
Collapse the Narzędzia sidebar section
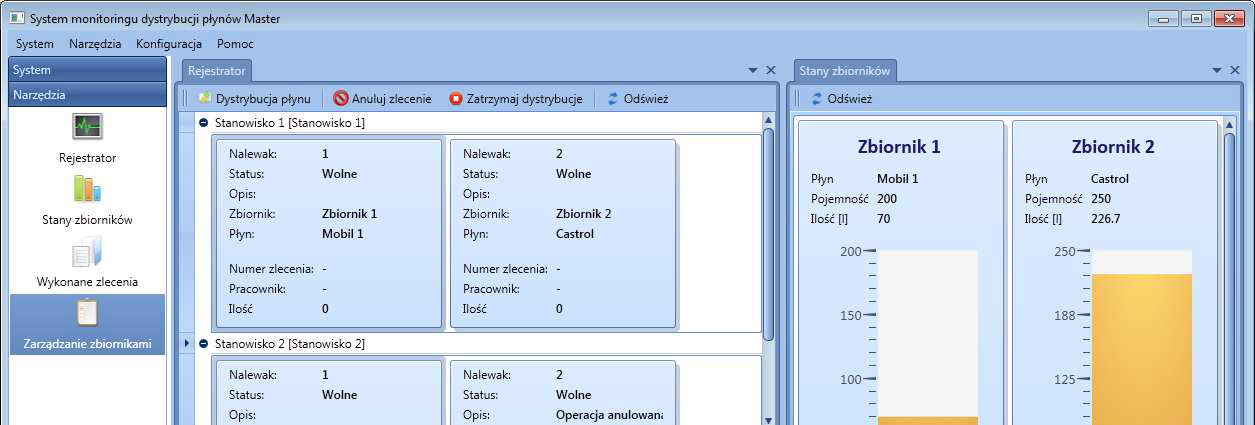[88, 95]
